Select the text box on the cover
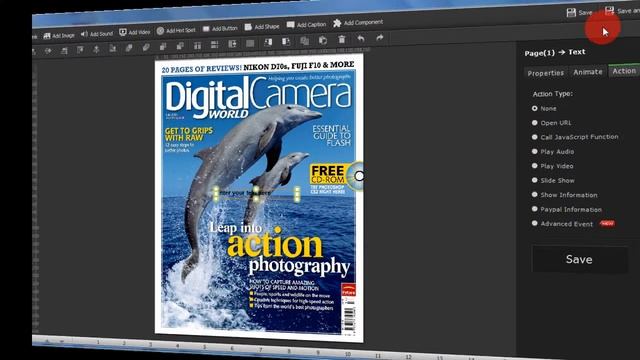The width and height of the screenshot is (640, 360). tap(257, 193)
